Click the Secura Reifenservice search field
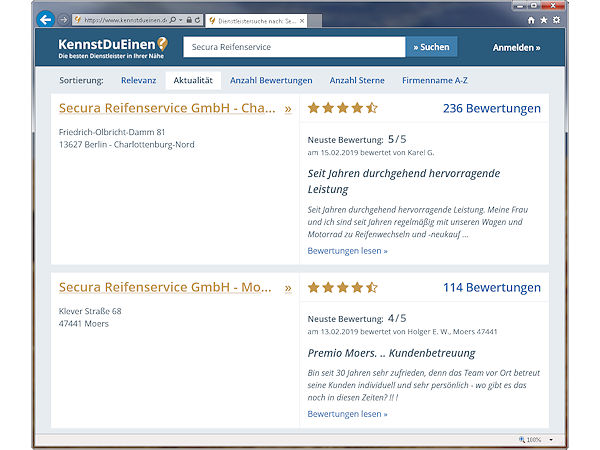This screenshot has height=450, width=600. tap(294, 47)
